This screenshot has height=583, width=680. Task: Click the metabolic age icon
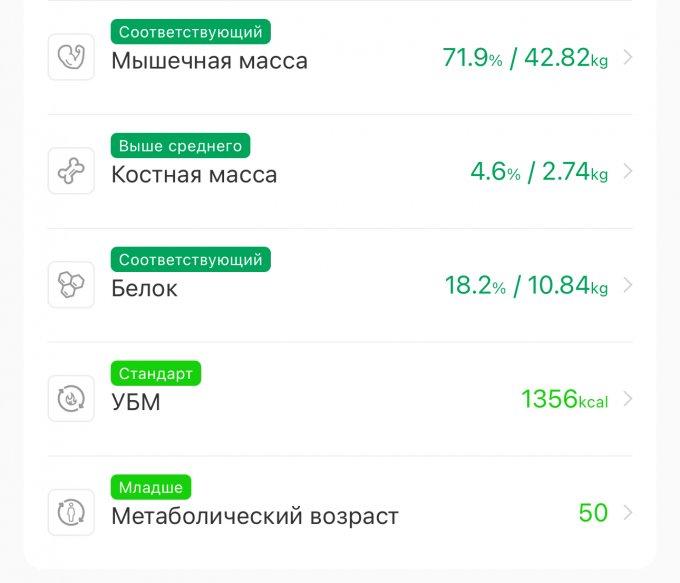[x=71, y=513]
